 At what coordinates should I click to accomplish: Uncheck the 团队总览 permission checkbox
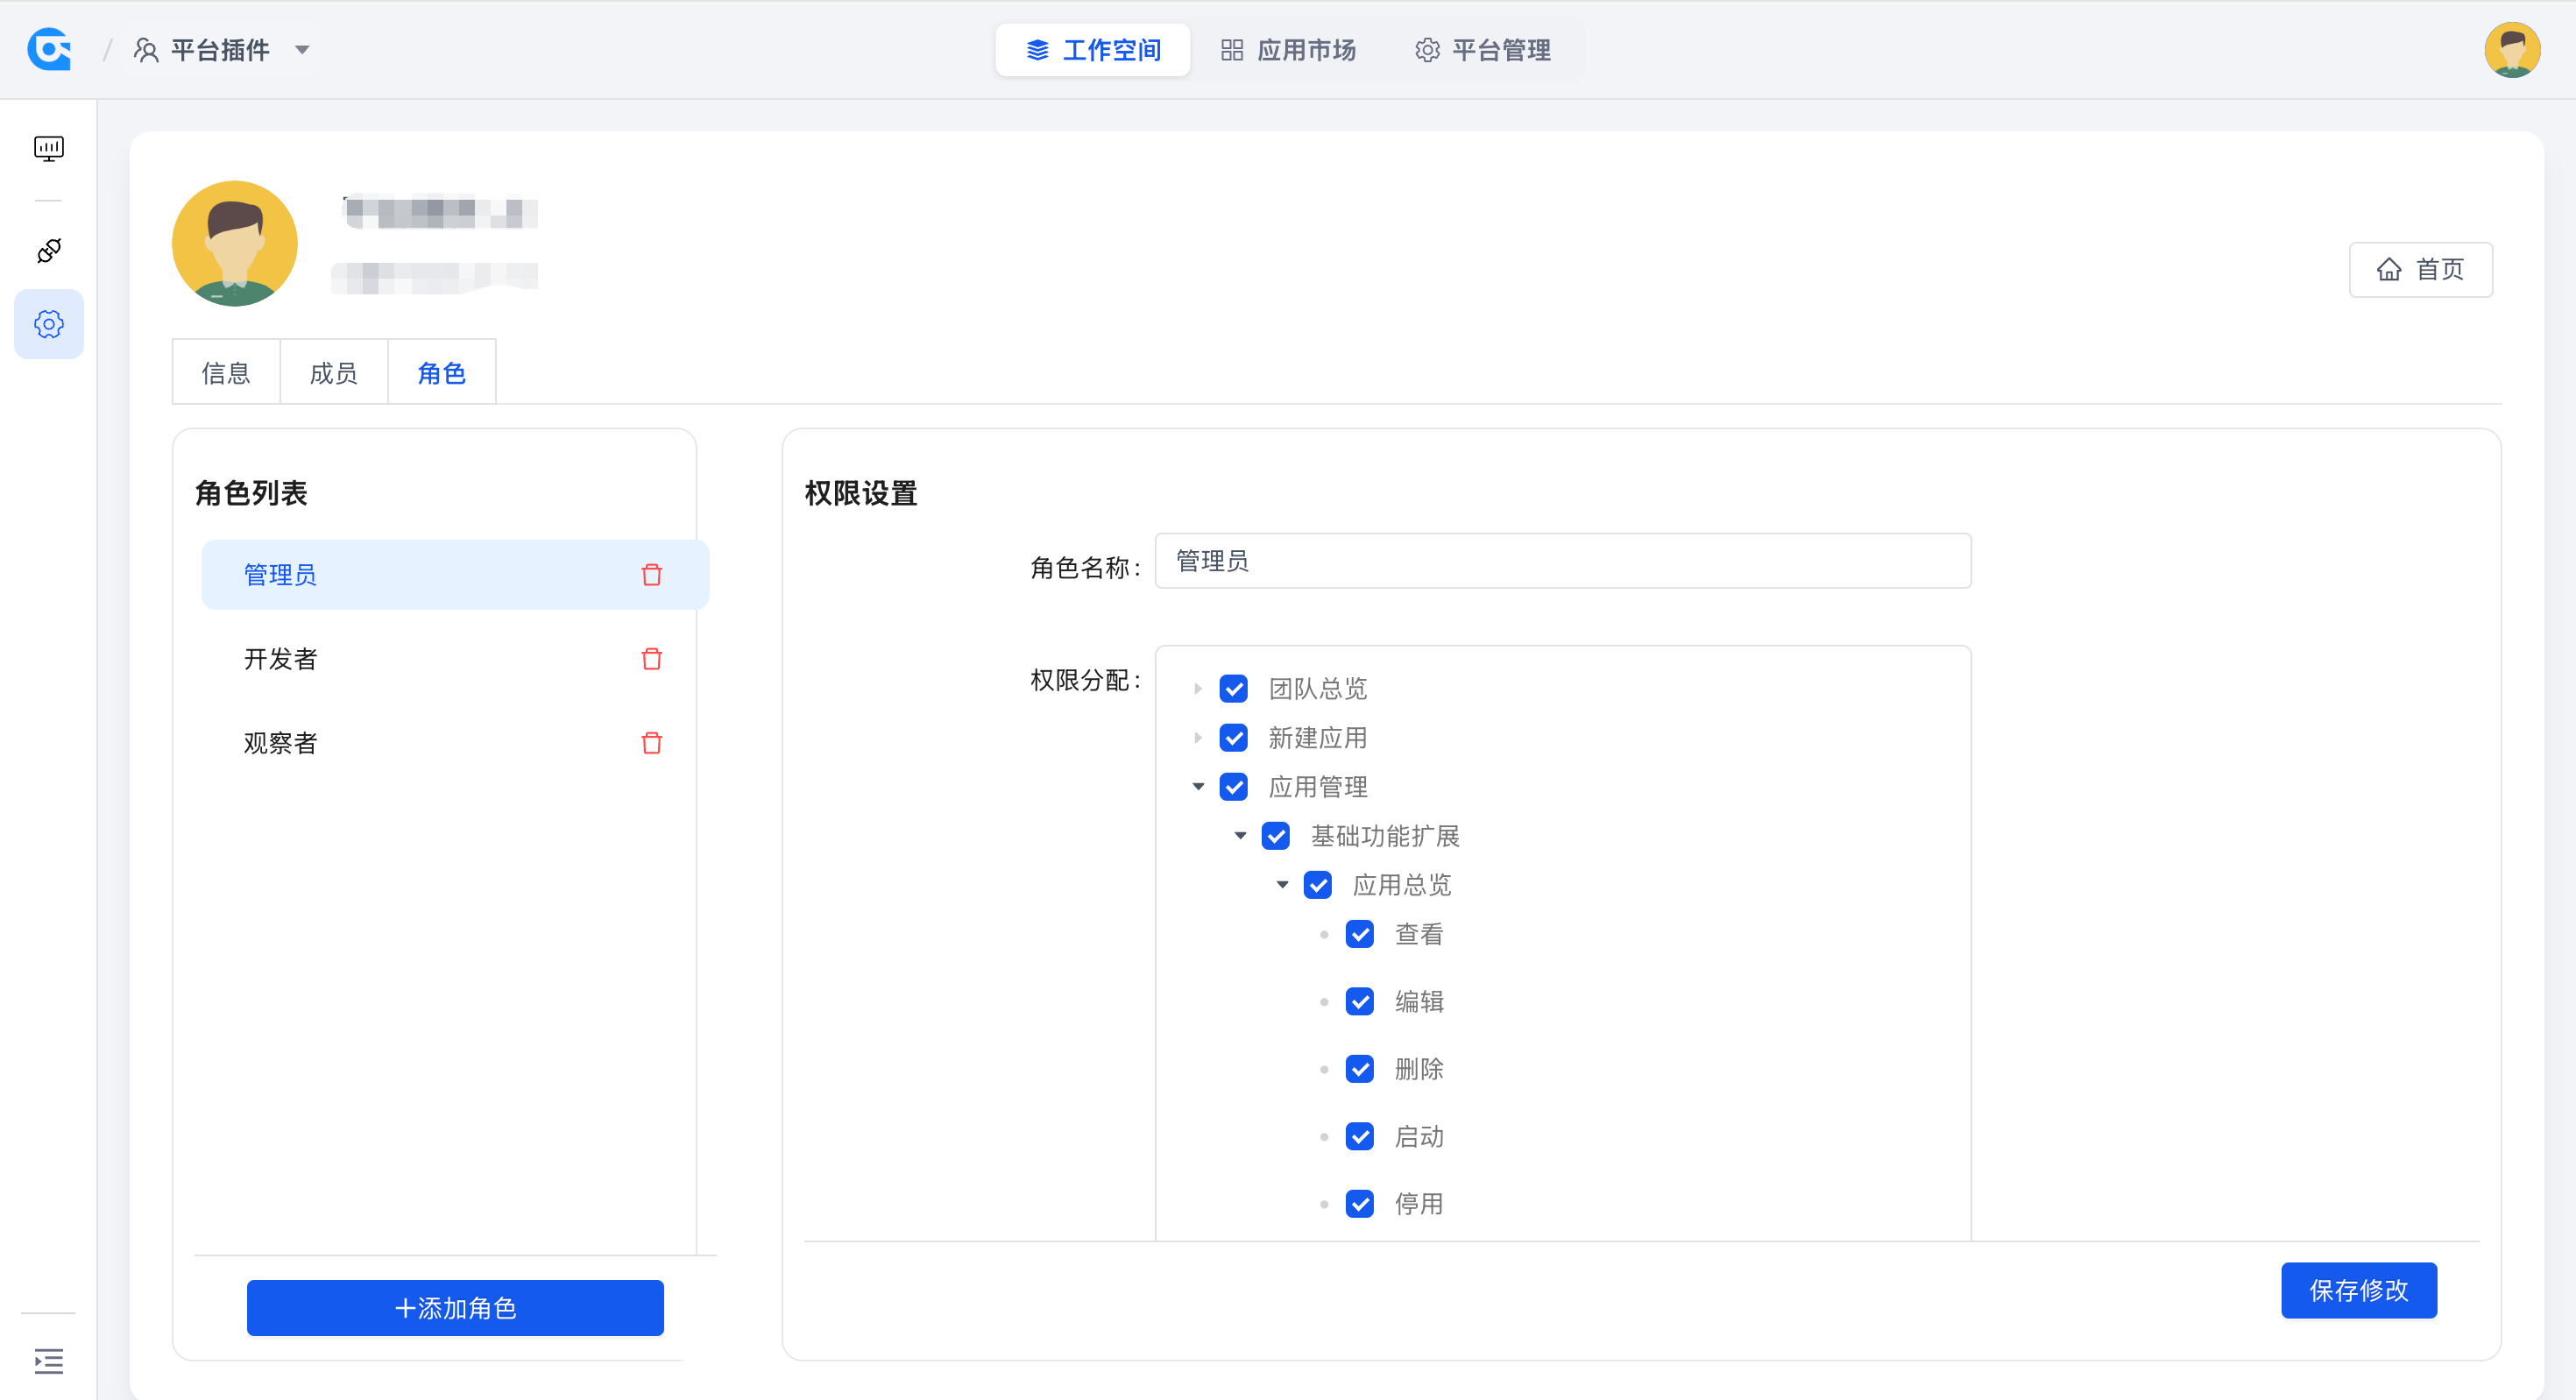pos(1233,689)
